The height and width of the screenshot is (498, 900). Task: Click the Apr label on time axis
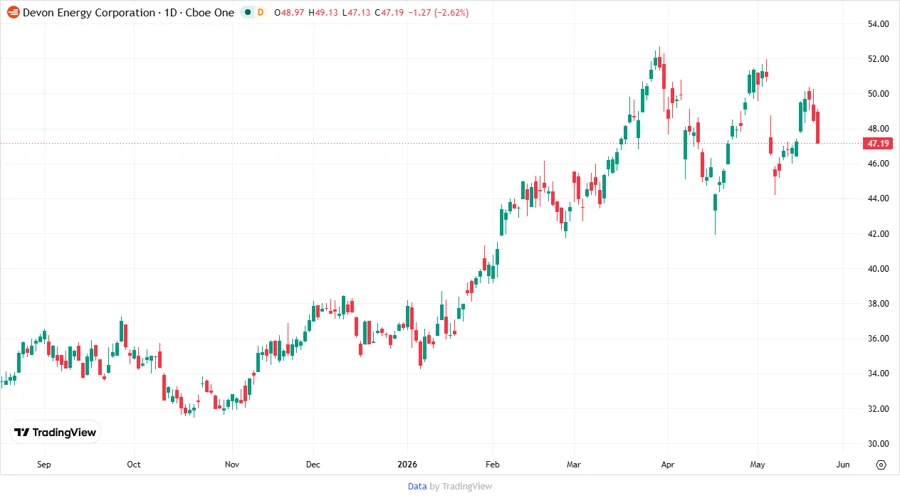[x=668, y=465]
